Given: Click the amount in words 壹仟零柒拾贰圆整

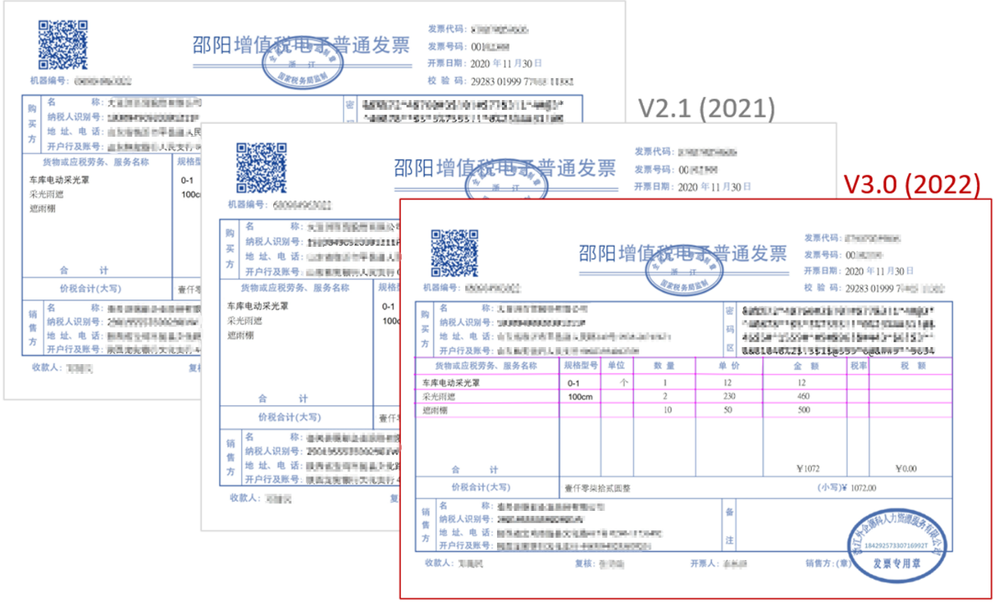Looking at the screenshot, I should coord(598,488).
